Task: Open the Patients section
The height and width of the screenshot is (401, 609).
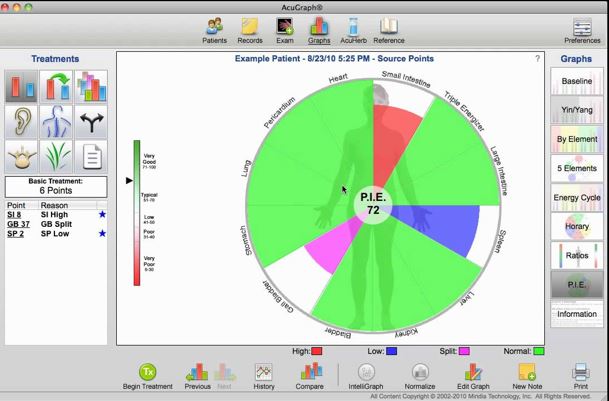Action: 214,31
